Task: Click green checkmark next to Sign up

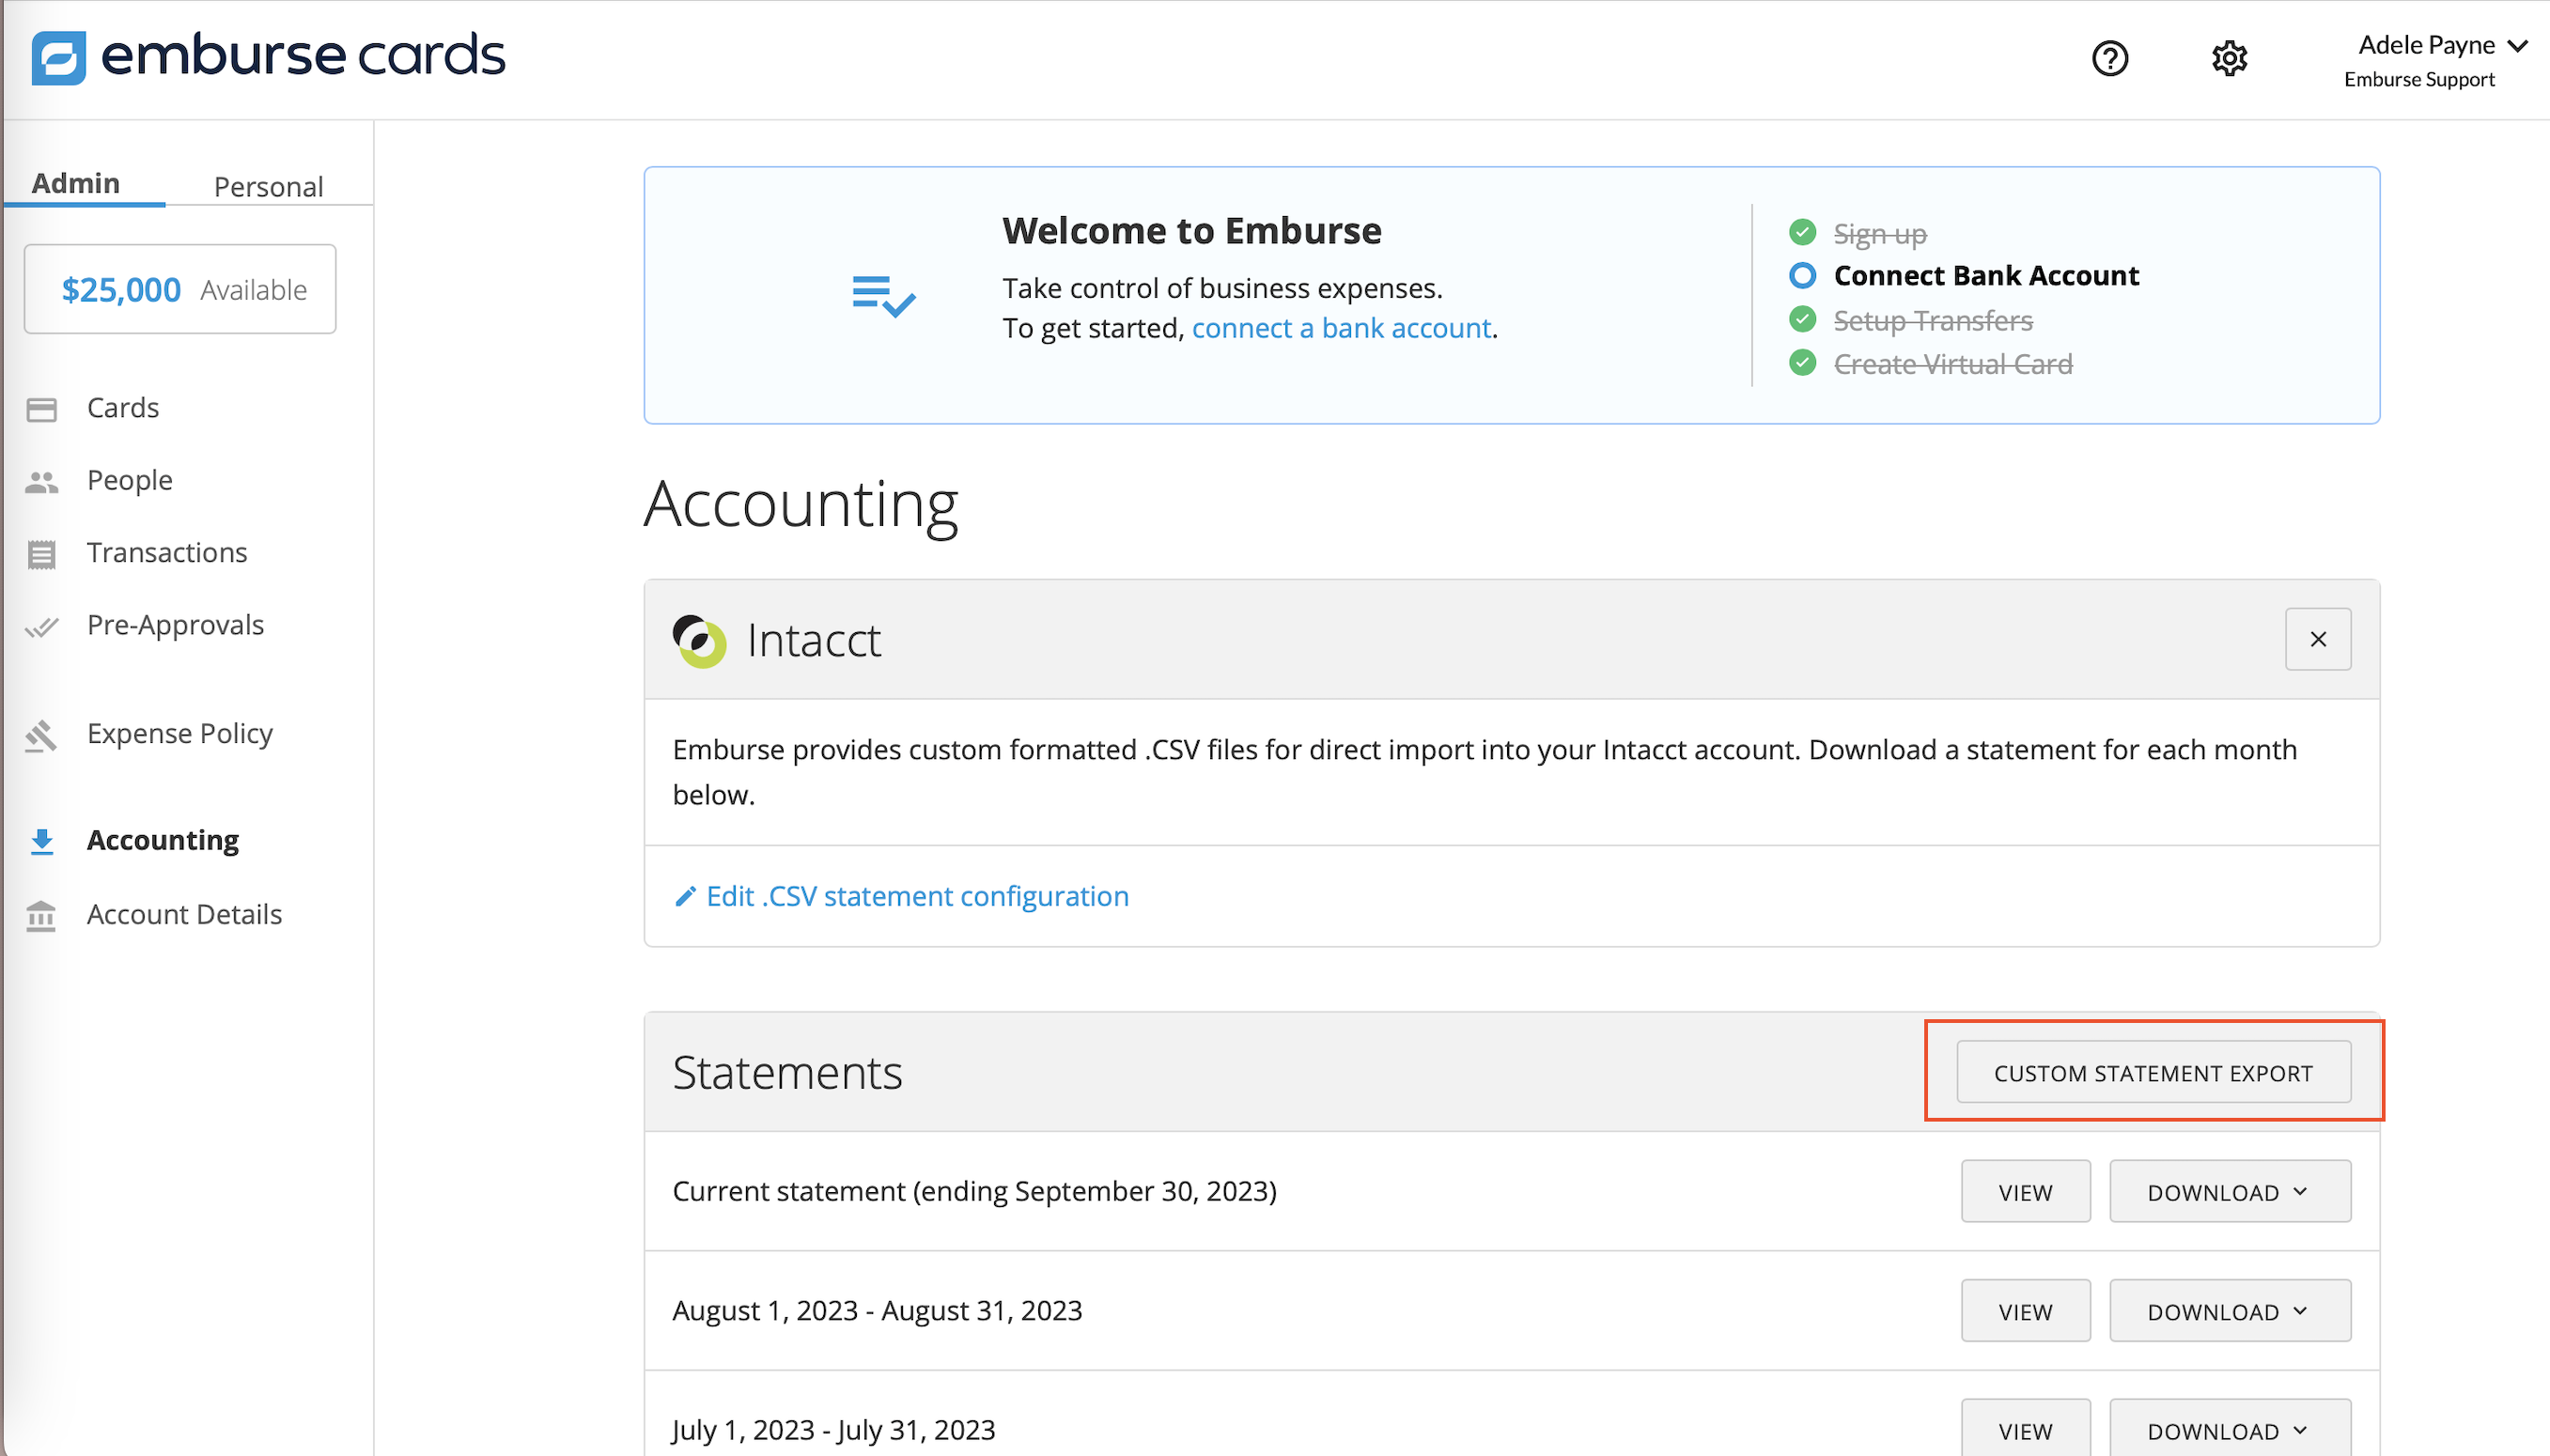Action: [1802, 232]
